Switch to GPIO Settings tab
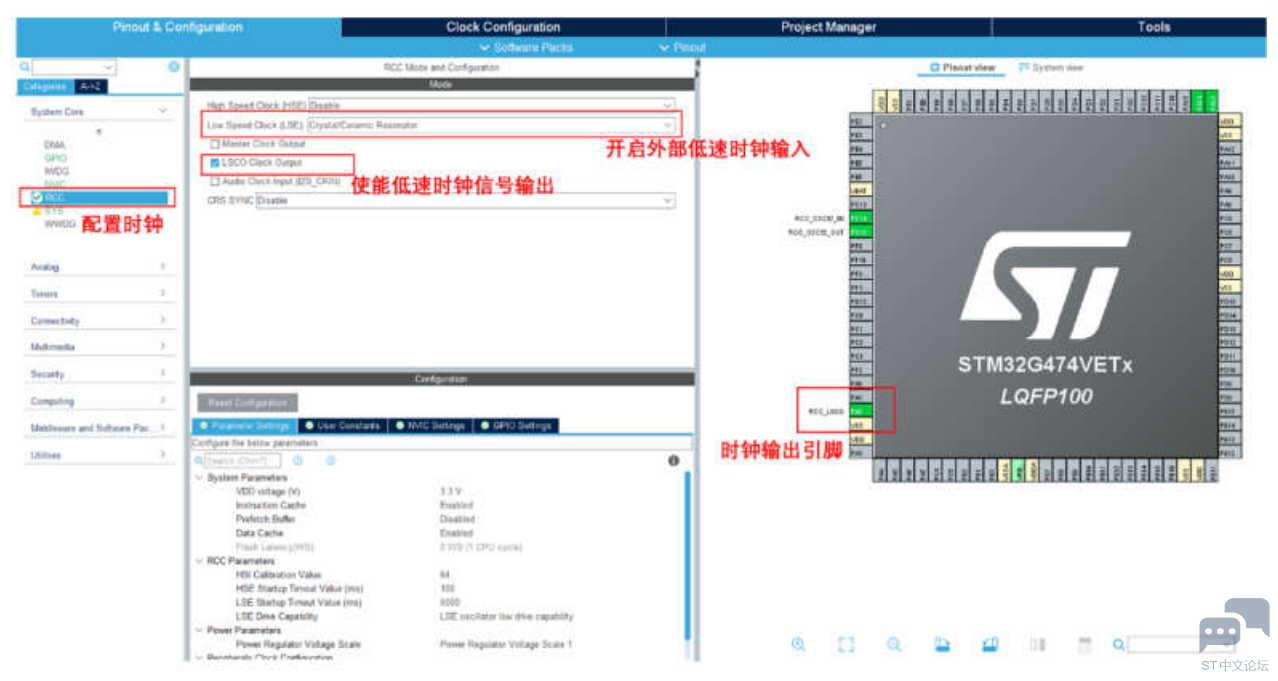 515,425
